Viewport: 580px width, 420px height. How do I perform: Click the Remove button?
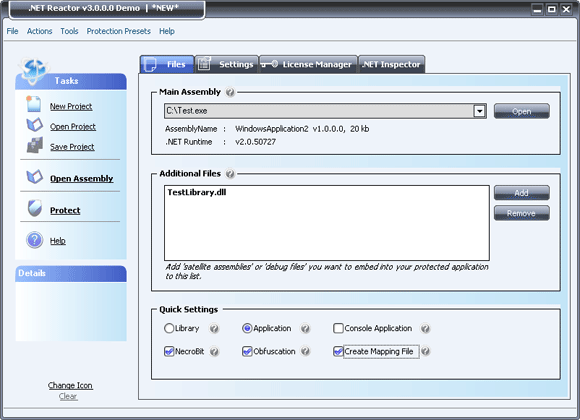click(x=522, y=213)
